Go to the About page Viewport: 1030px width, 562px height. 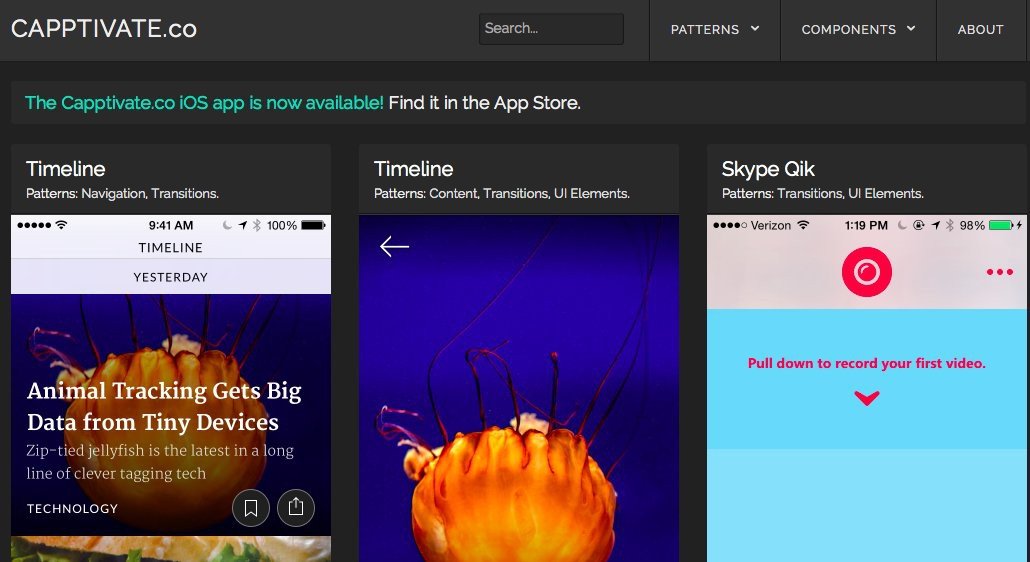pos(980,30)
